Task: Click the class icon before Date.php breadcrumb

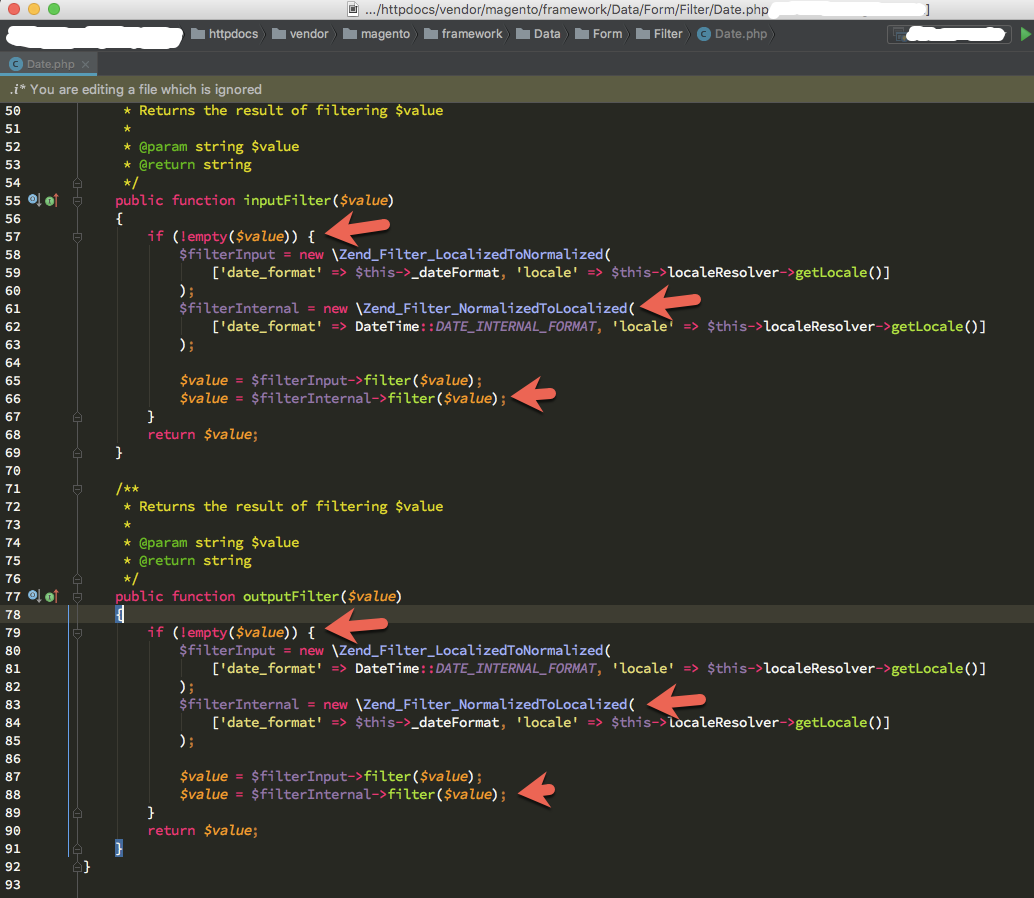Action: 705,33
